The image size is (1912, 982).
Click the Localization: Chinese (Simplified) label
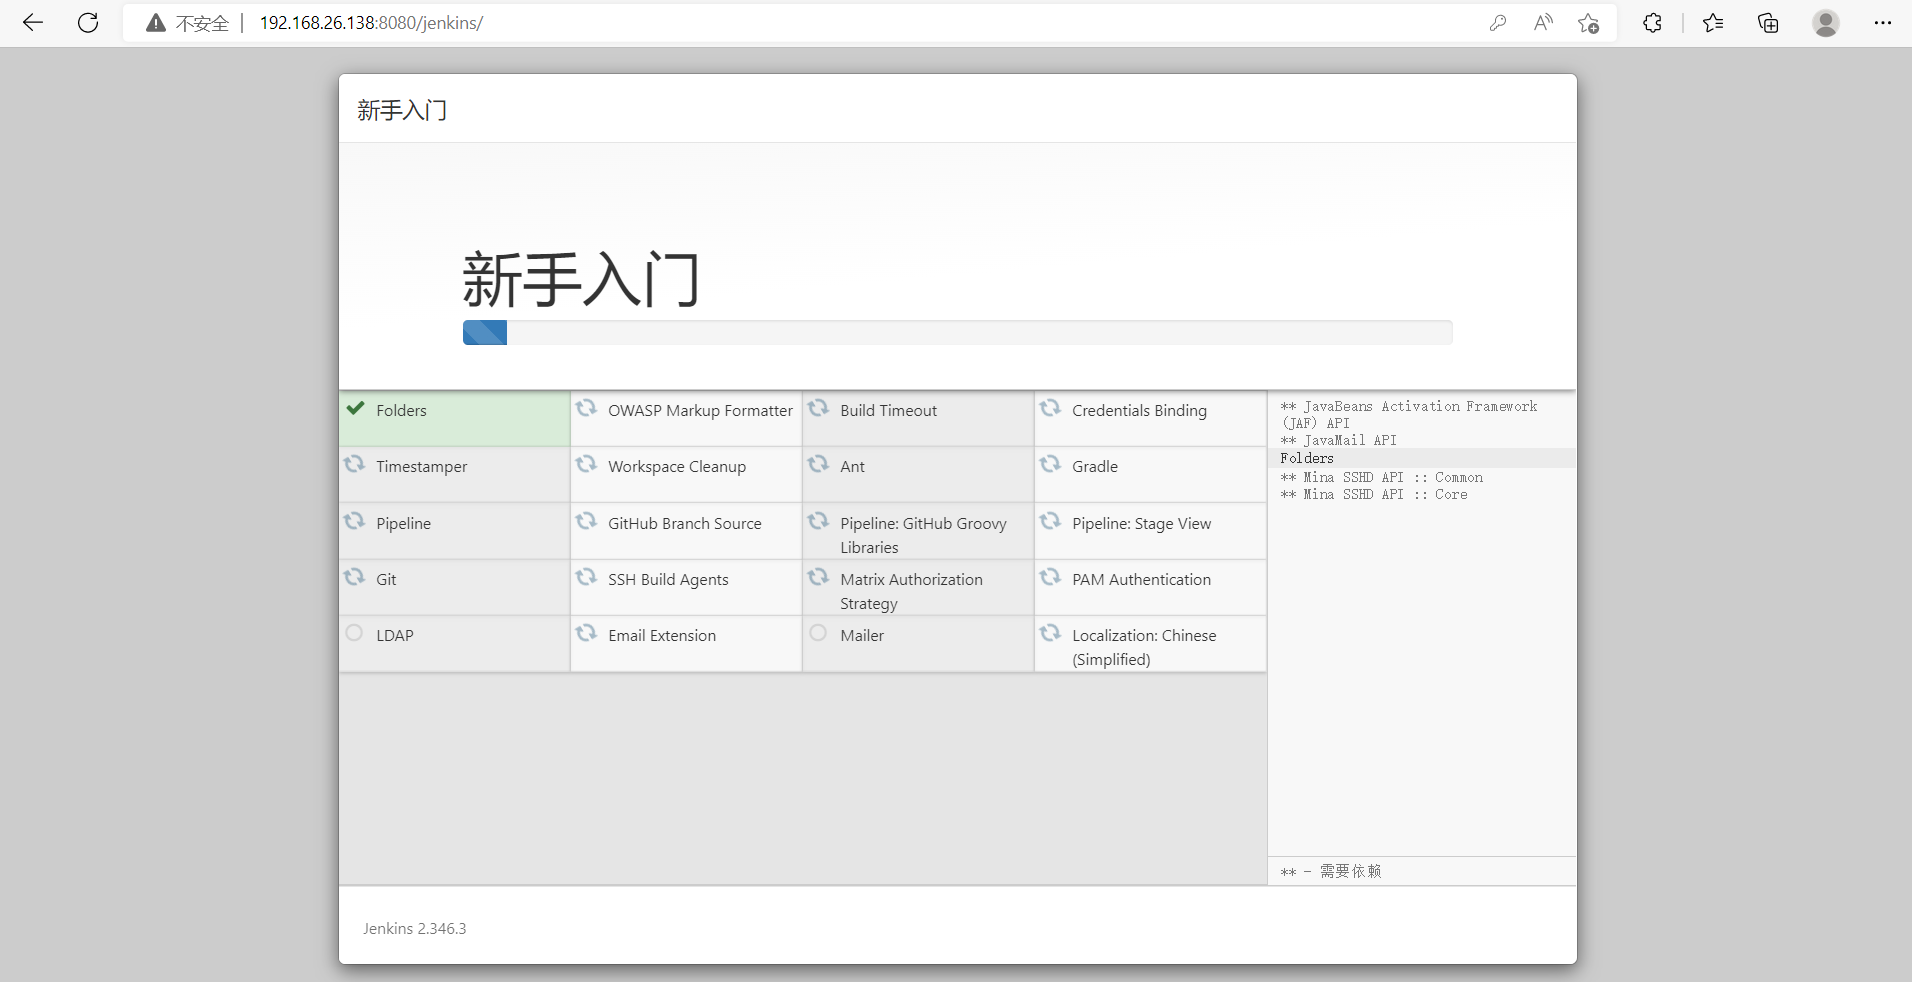point(1144,648)
